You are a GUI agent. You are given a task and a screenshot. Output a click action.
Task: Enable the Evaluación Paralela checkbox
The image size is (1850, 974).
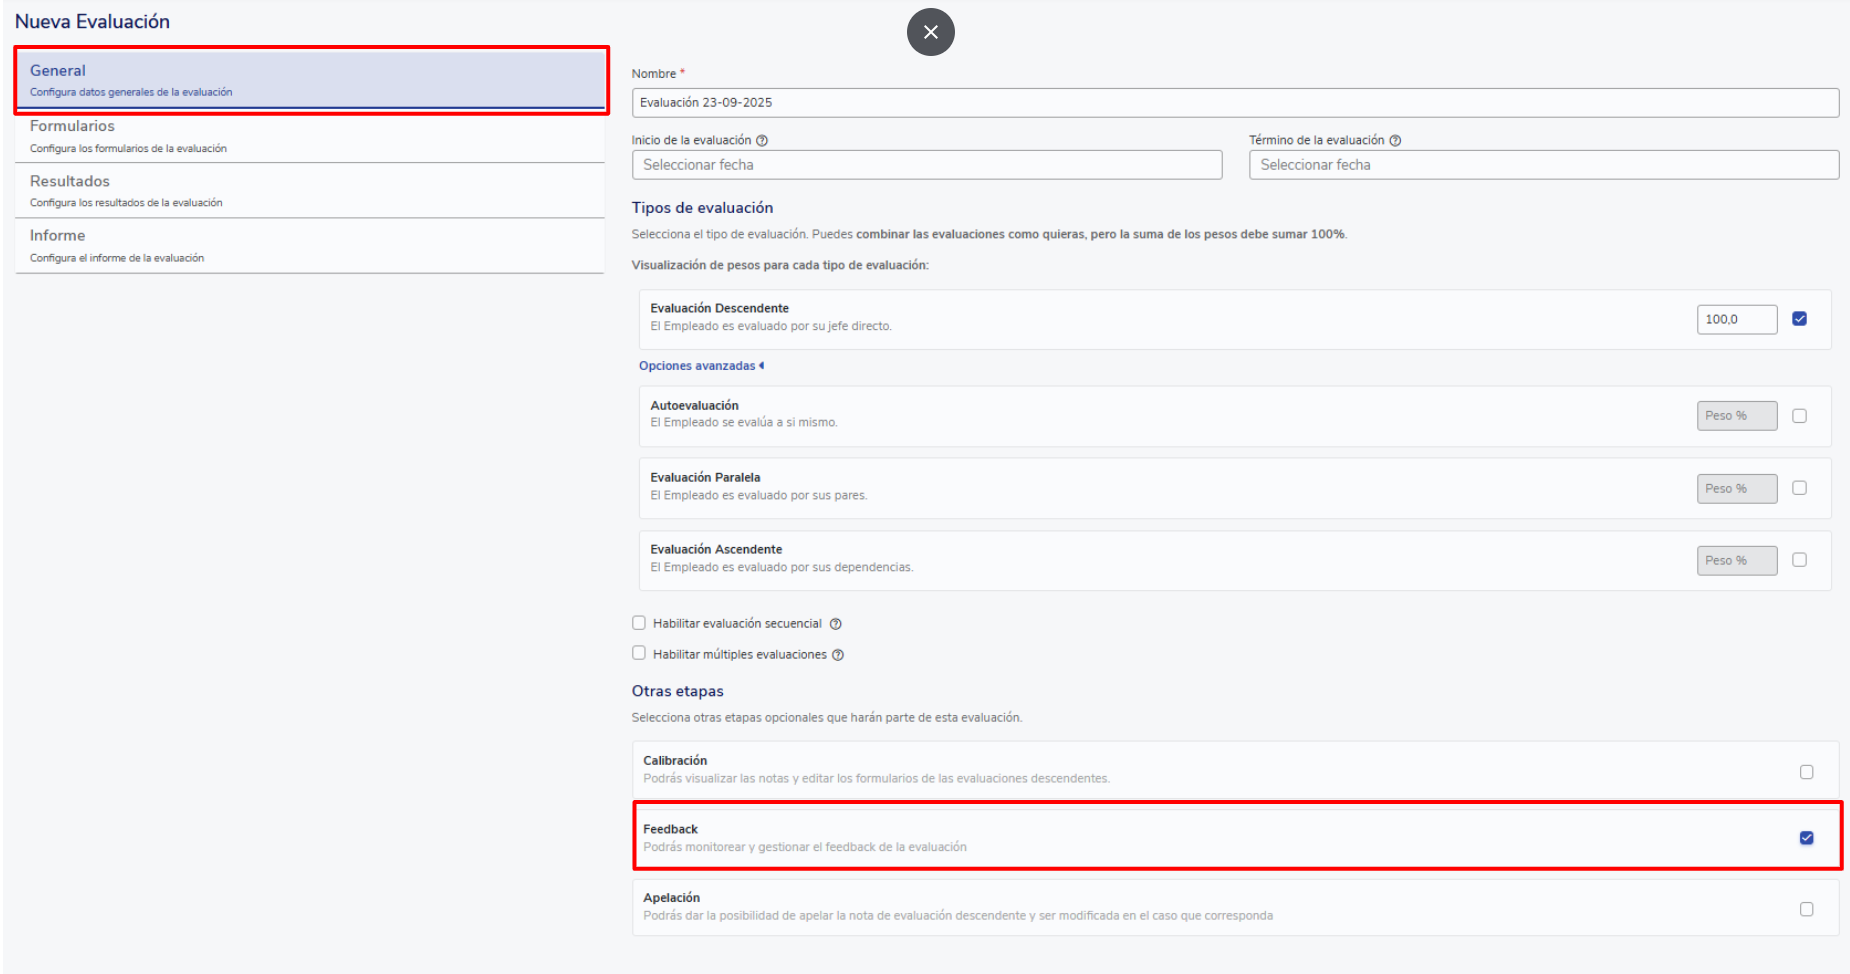tap(1799, 488)
